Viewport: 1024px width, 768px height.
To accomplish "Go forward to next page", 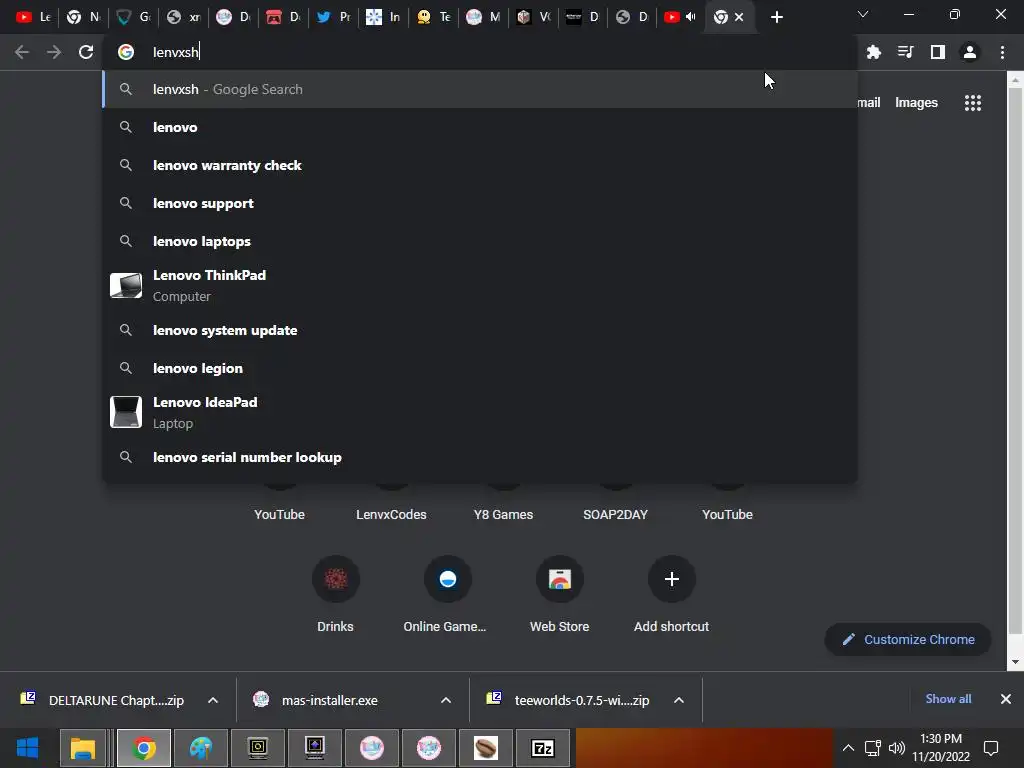I will (54, 52).
